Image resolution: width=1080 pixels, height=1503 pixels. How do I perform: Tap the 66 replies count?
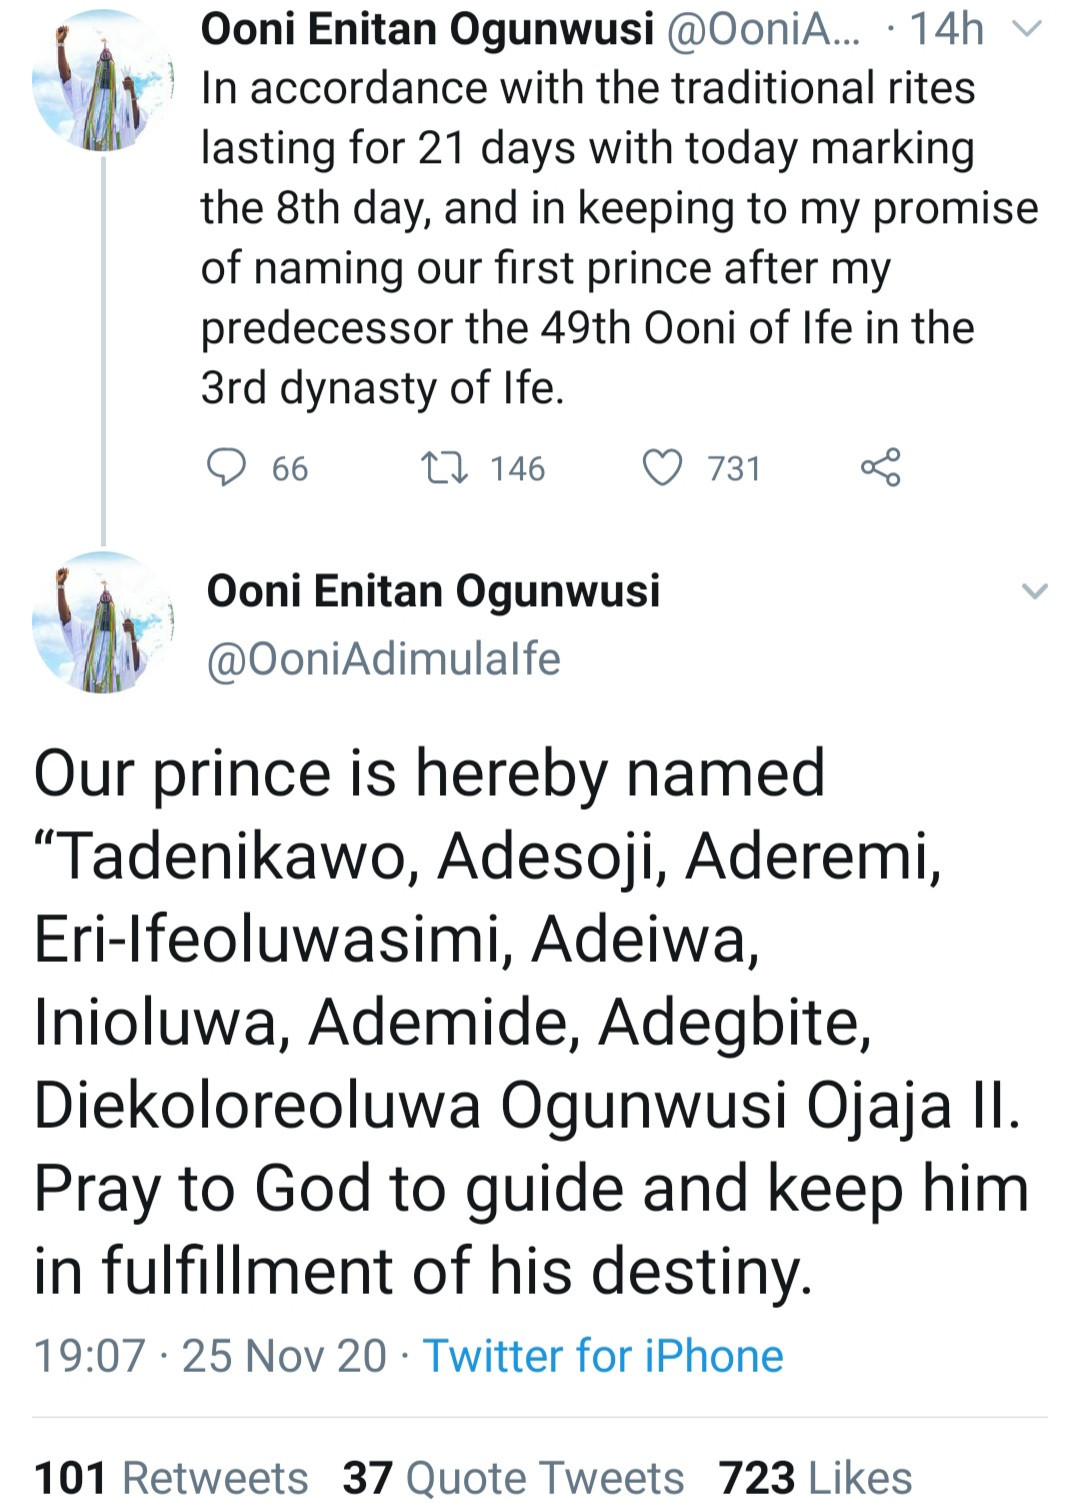(x=290, y=469)
